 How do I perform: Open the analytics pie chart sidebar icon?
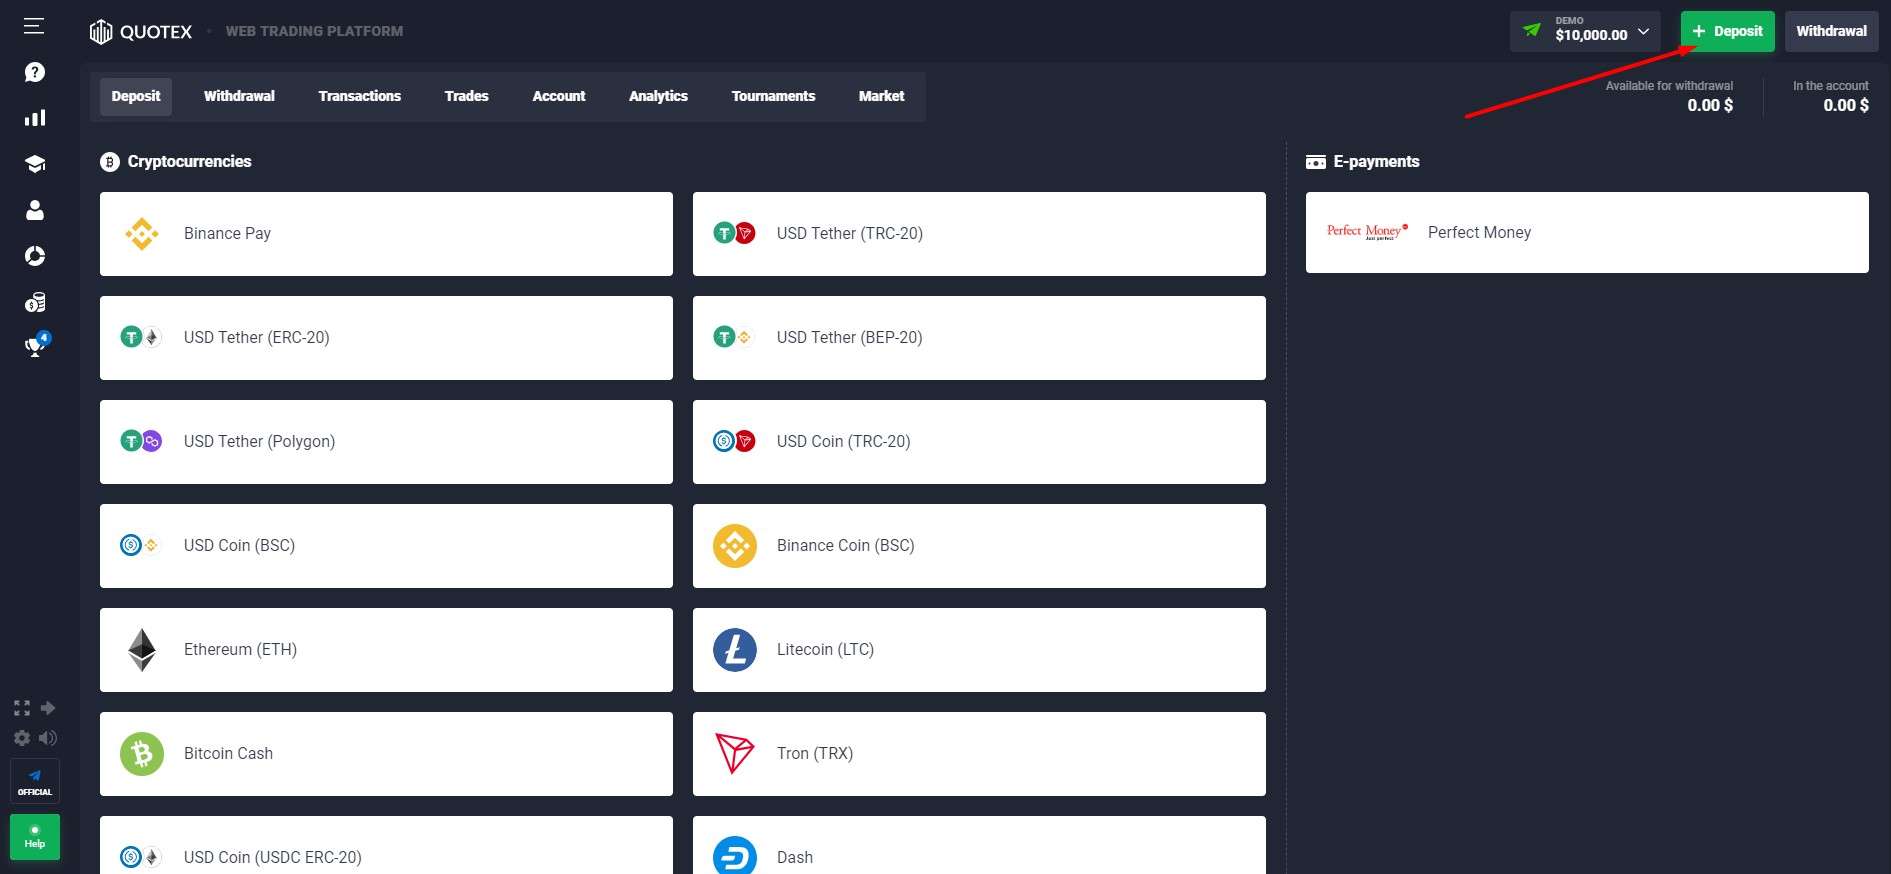point(35,256)
